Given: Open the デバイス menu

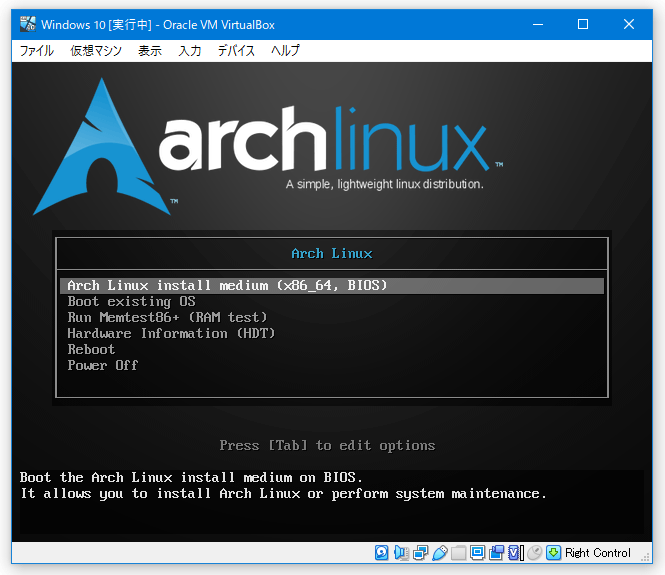Looking at the screenshot, I should click(x=236, y=51).
